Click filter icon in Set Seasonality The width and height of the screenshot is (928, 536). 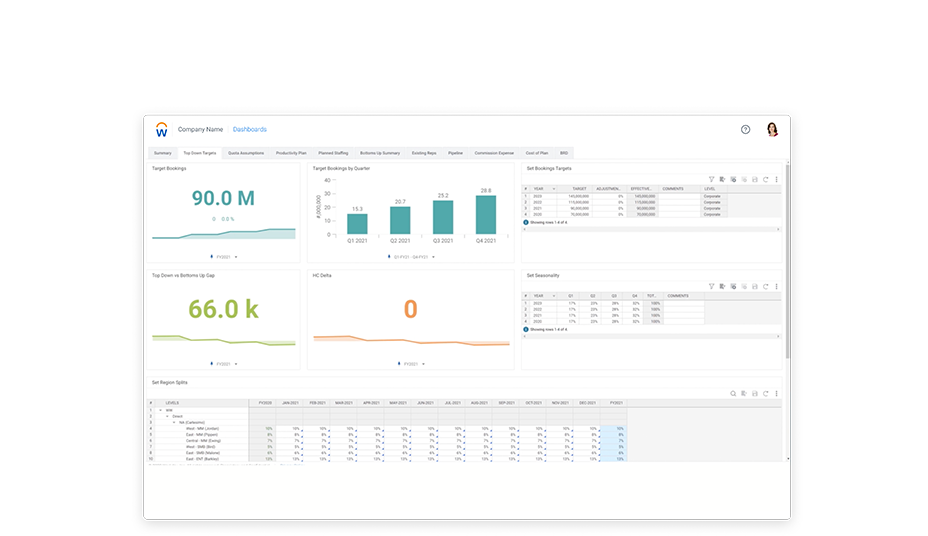pos(711,286)
